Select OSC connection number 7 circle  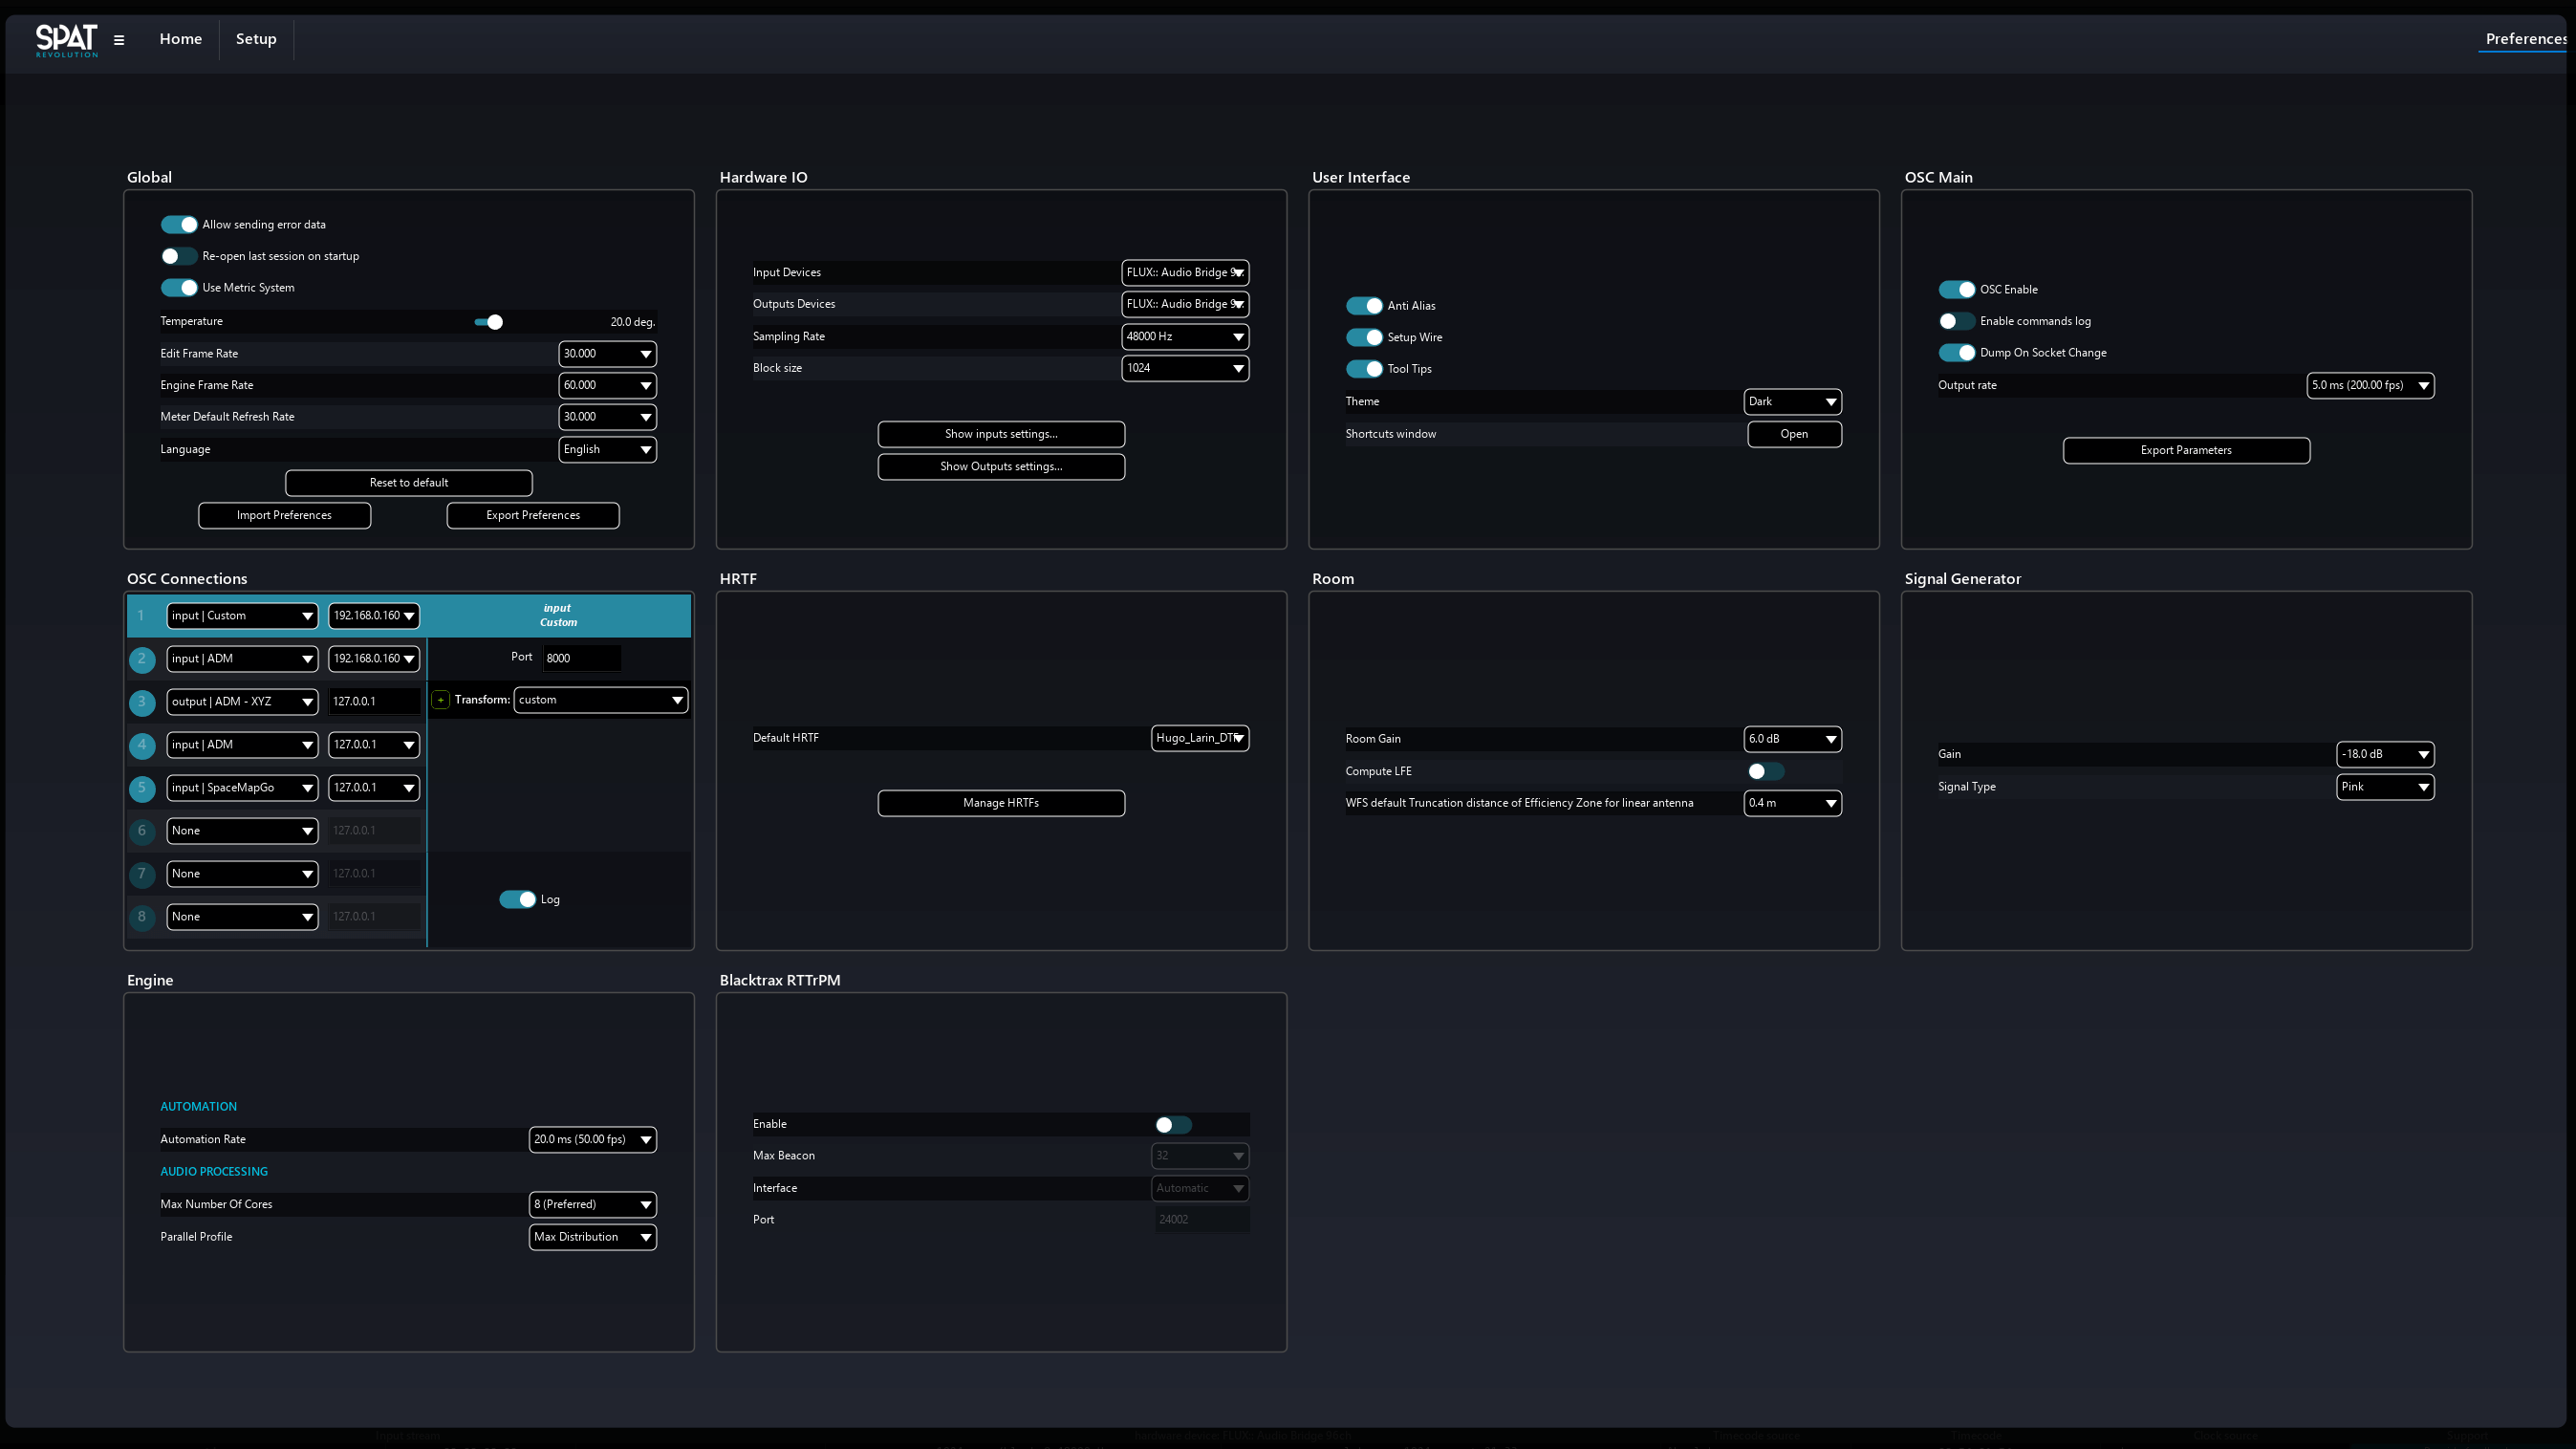click(x=141, y=874)
